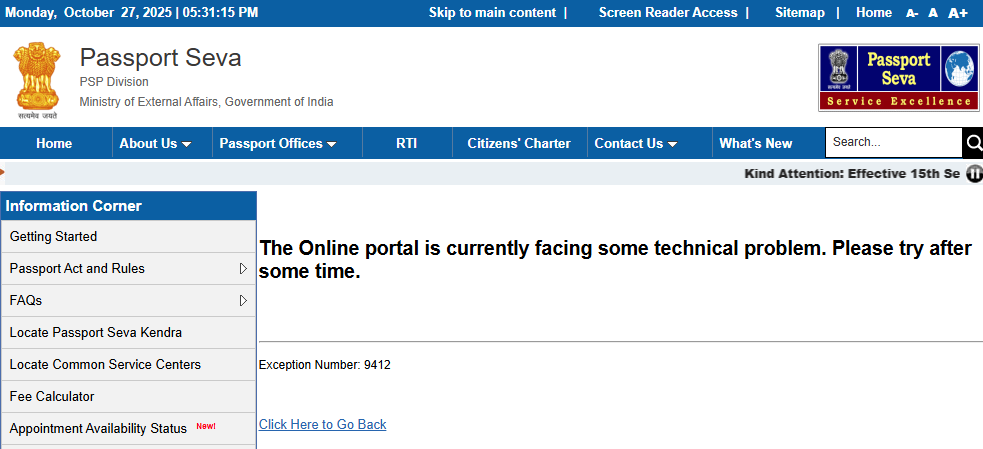Screen dimensions: 983x449
Task: Click into the Search input field
Action: point(893,142)
